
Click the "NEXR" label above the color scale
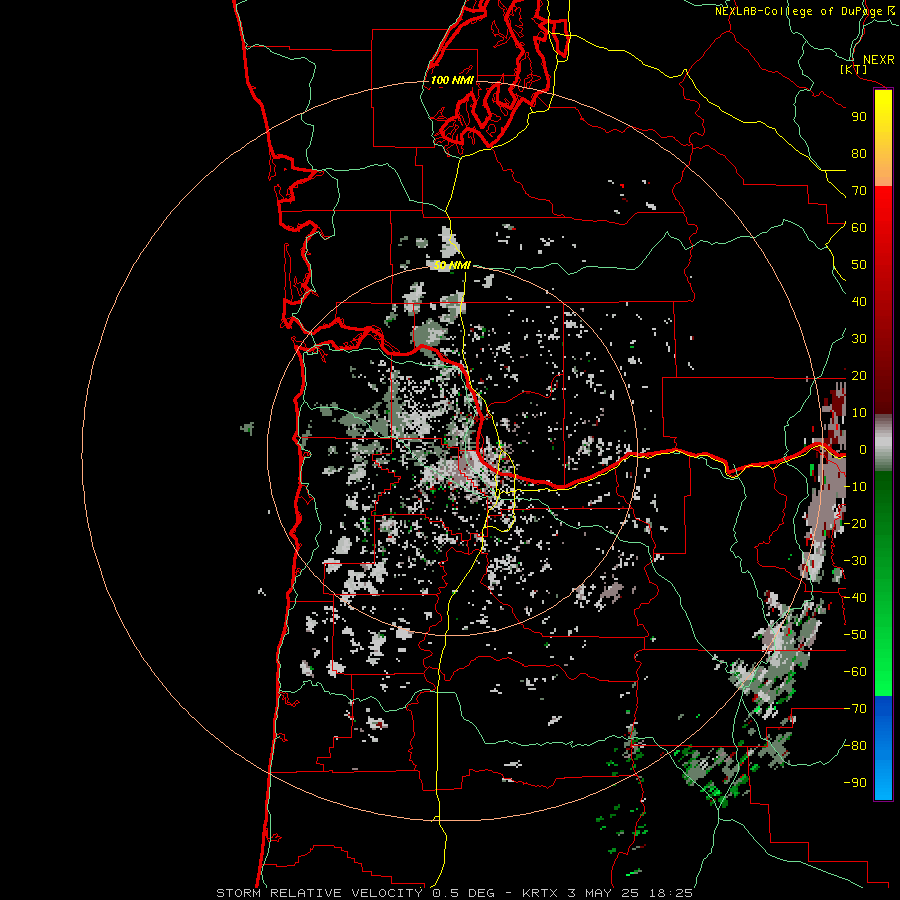coord(879,60)
